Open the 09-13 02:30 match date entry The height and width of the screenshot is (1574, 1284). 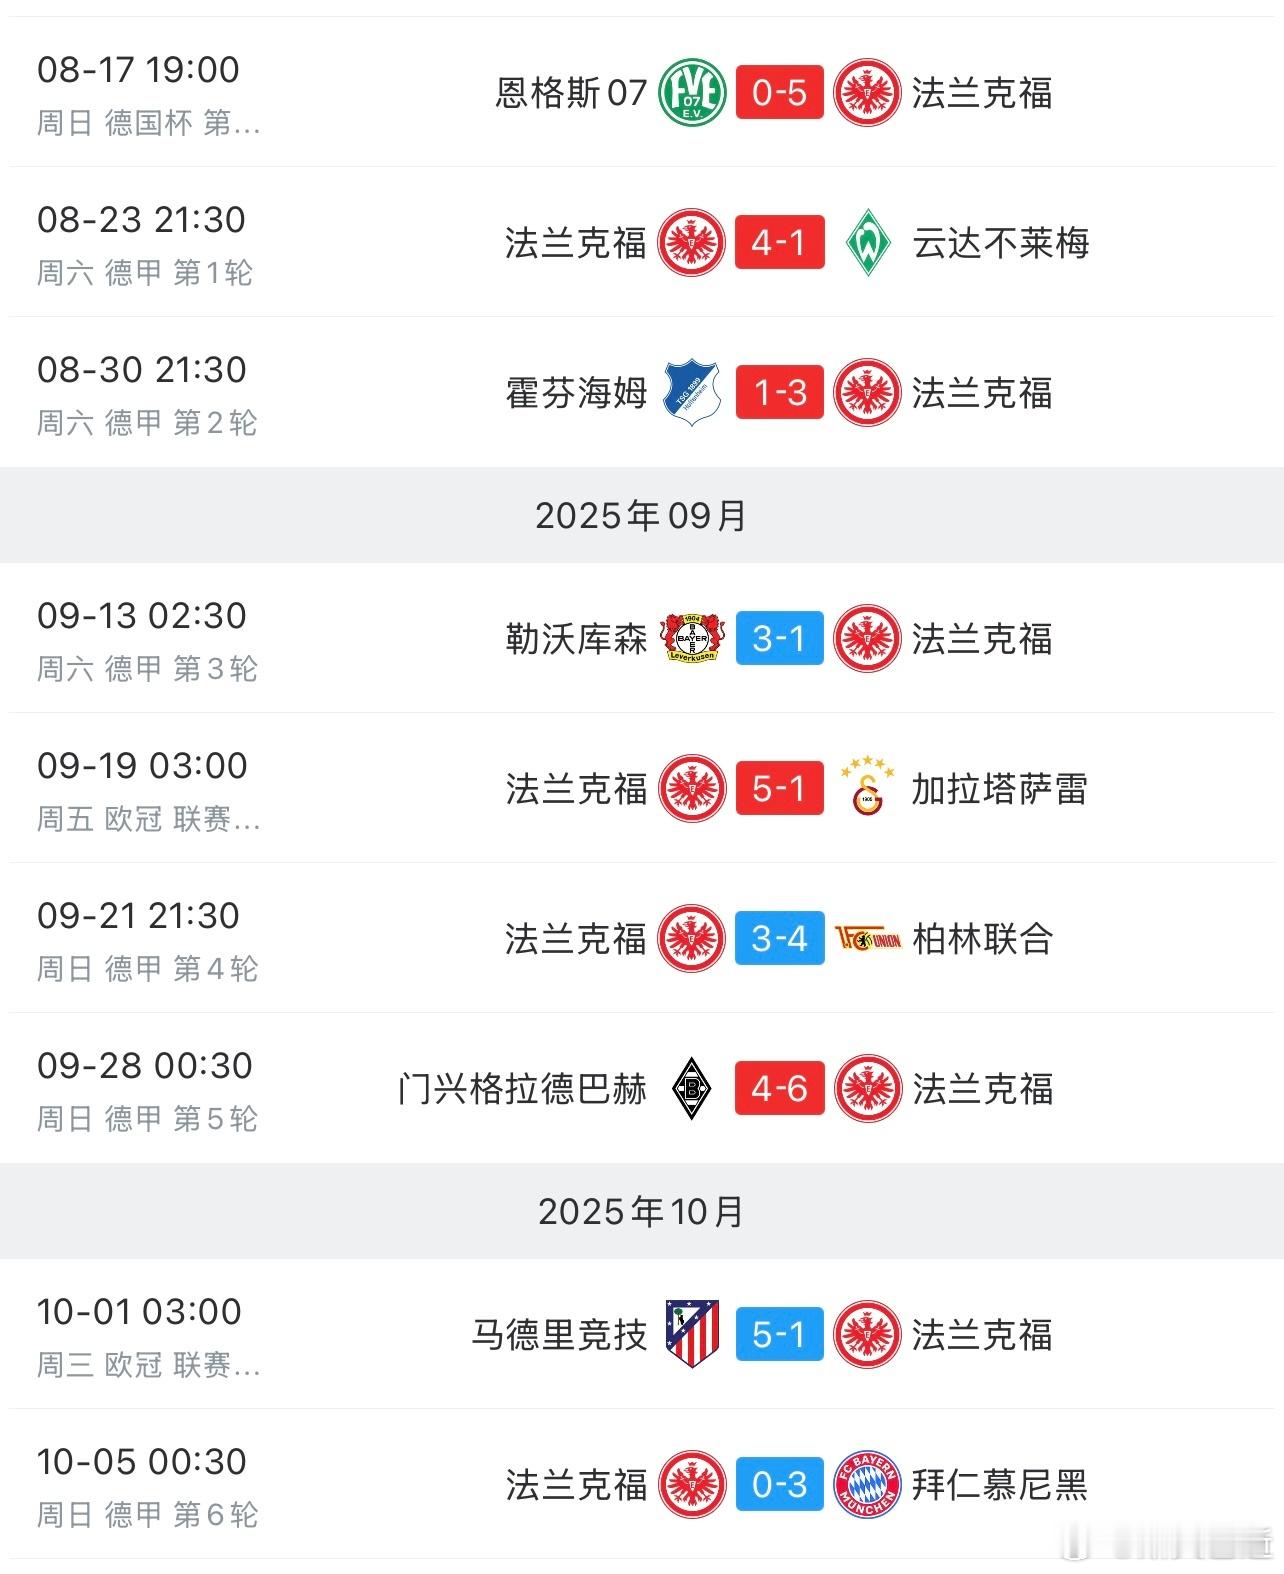142,616
